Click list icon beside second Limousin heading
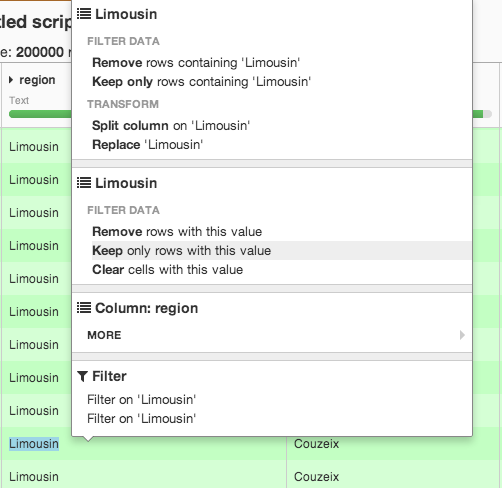Image resolution: width=502 pixels, height=488 pixels. click(x=84, y=183)
